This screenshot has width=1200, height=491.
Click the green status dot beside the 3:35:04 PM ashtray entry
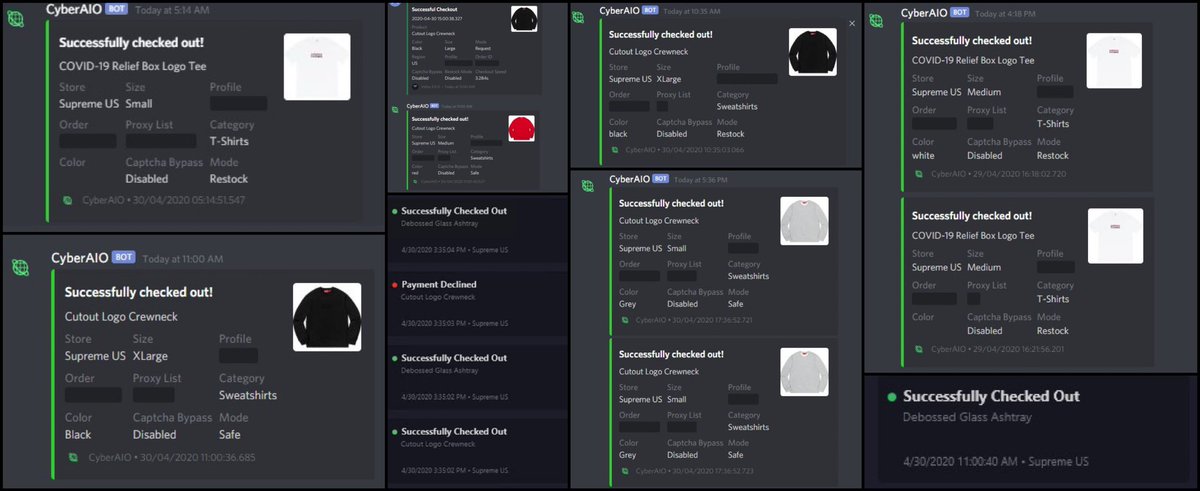tap(396, 211)
